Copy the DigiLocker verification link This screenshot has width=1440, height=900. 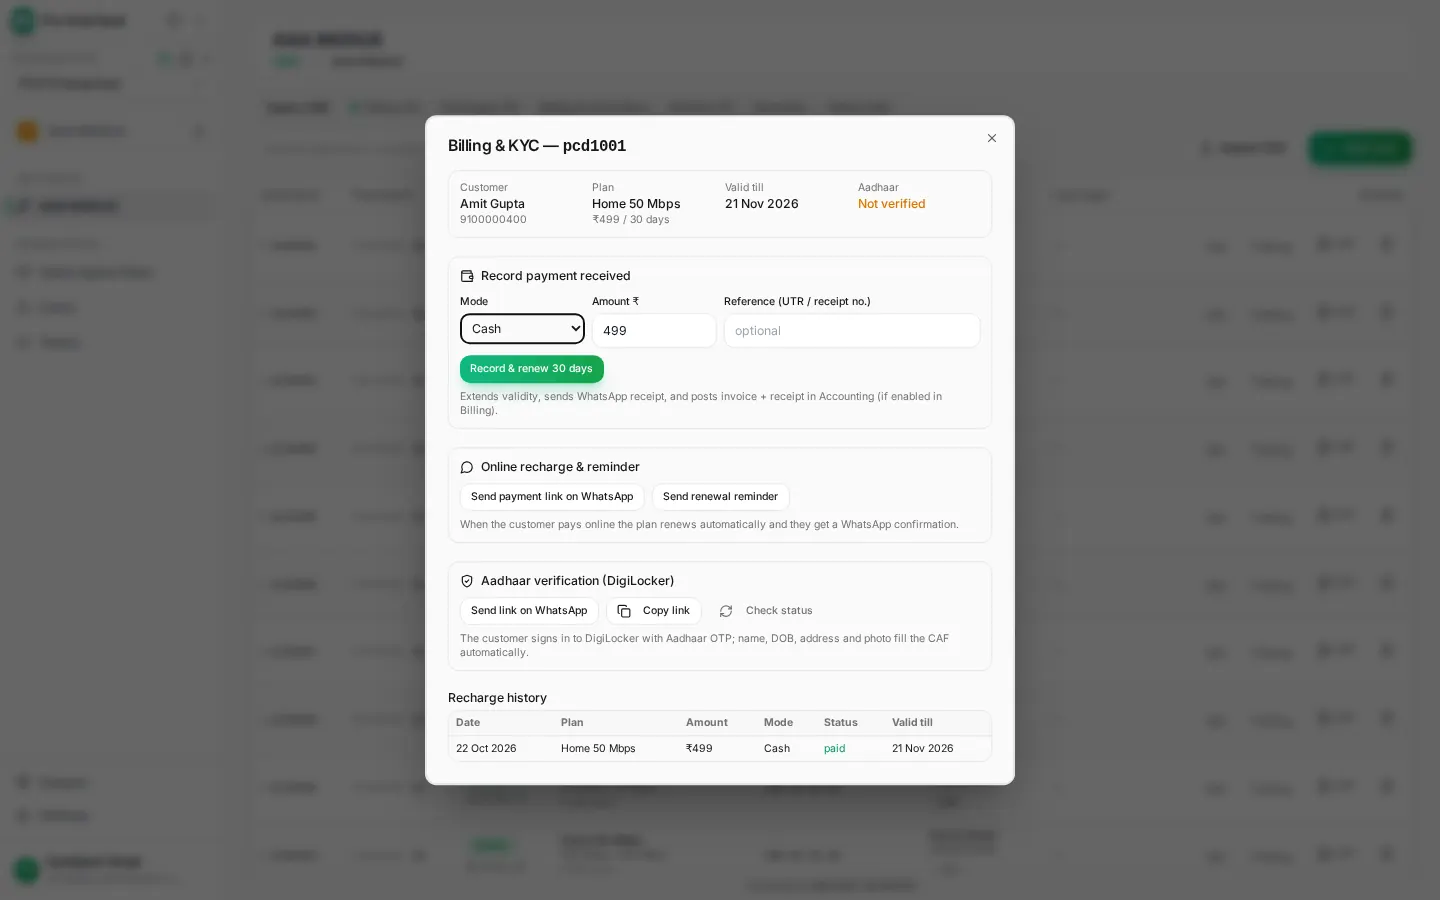(x=654, y=611)
